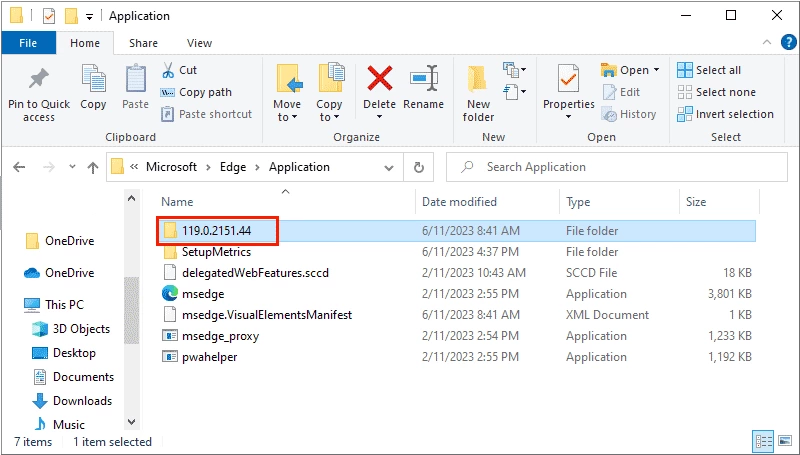Click the red Delete X icon
Viewport: 800px width, 455px height.
(x=380, y=80)
